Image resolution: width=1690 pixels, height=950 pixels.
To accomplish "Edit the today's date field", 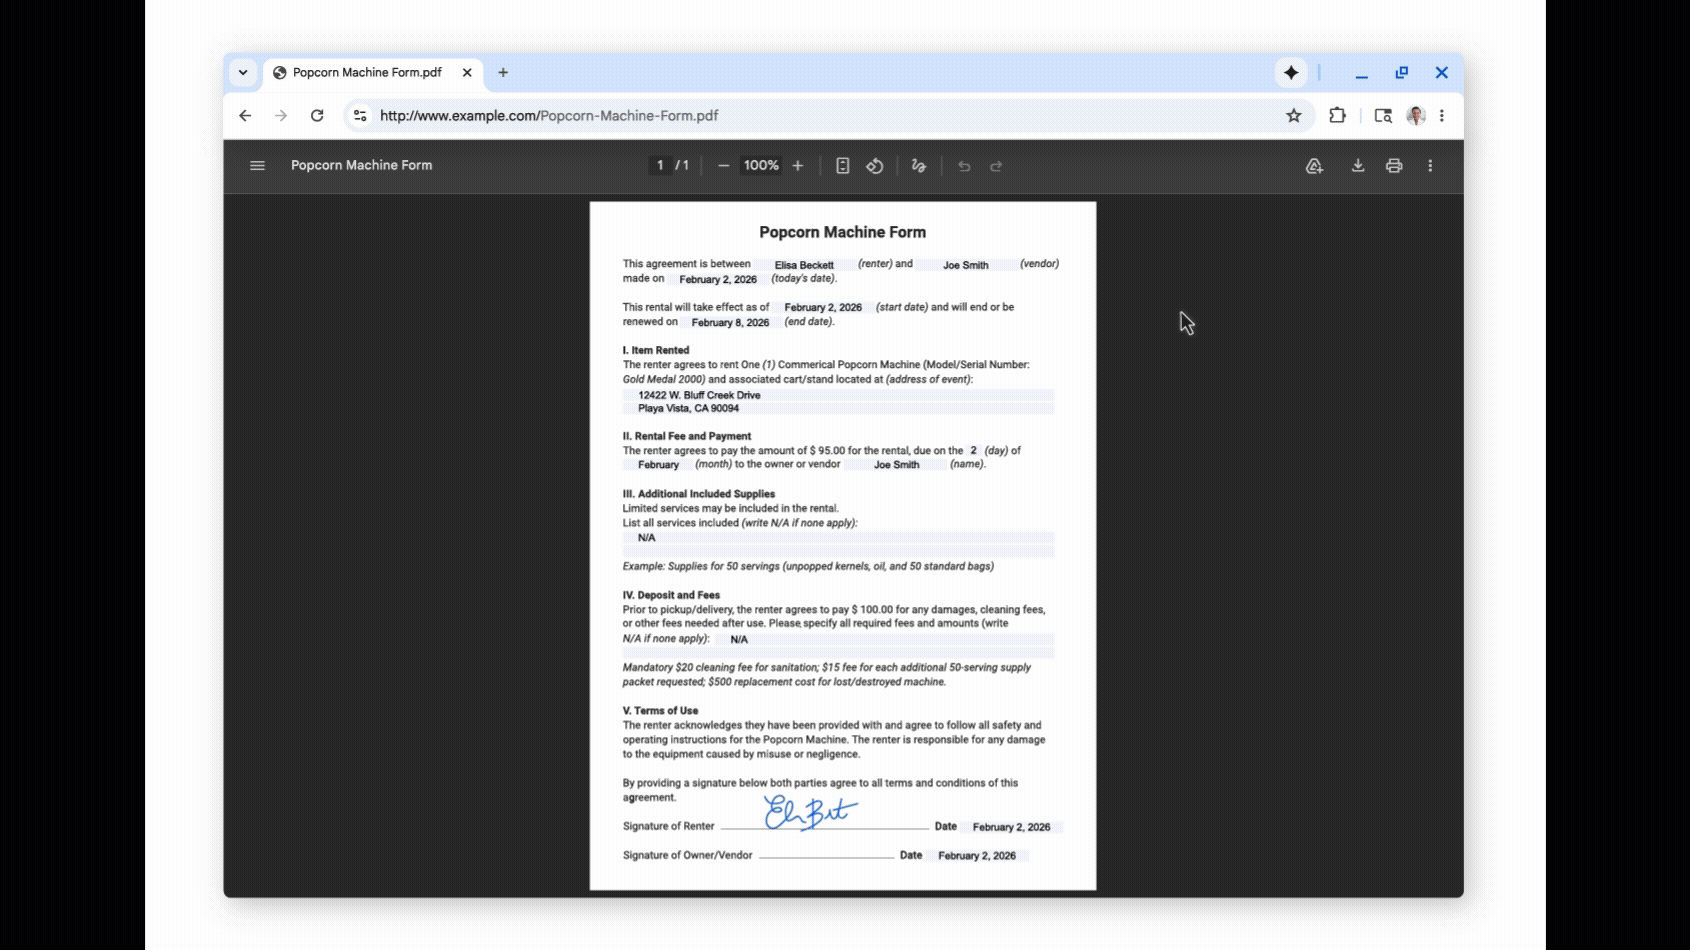I will point(718,280).
